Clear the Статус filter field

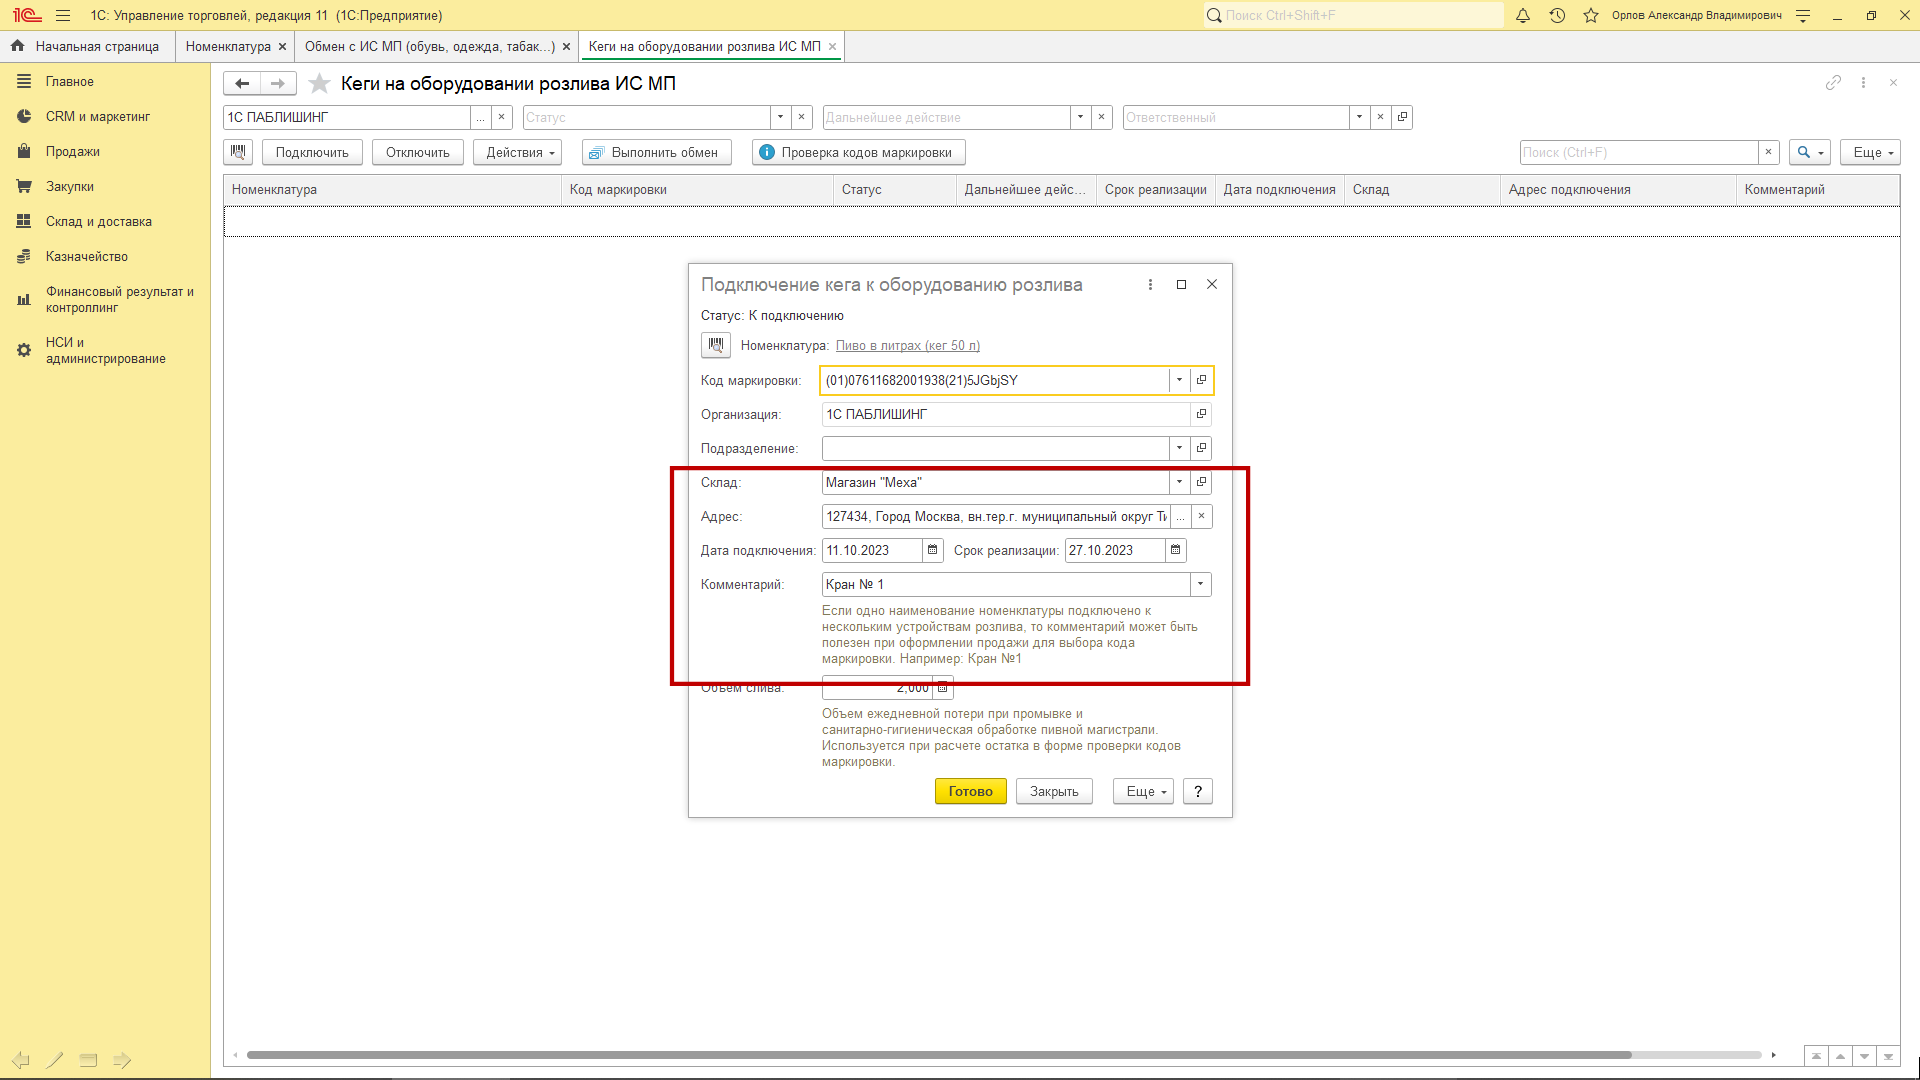pyautogui.click(x=801, y=117)
